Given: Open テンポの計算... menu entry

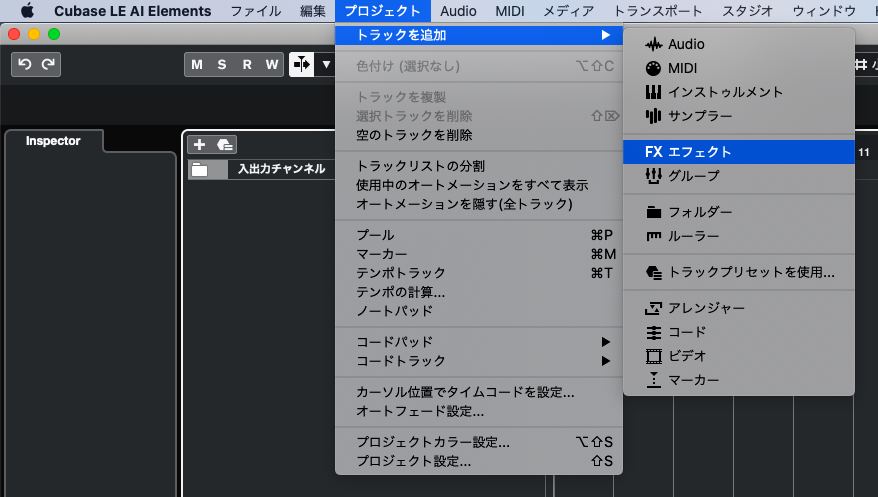Looking at the screenshot, I should 479,292.
